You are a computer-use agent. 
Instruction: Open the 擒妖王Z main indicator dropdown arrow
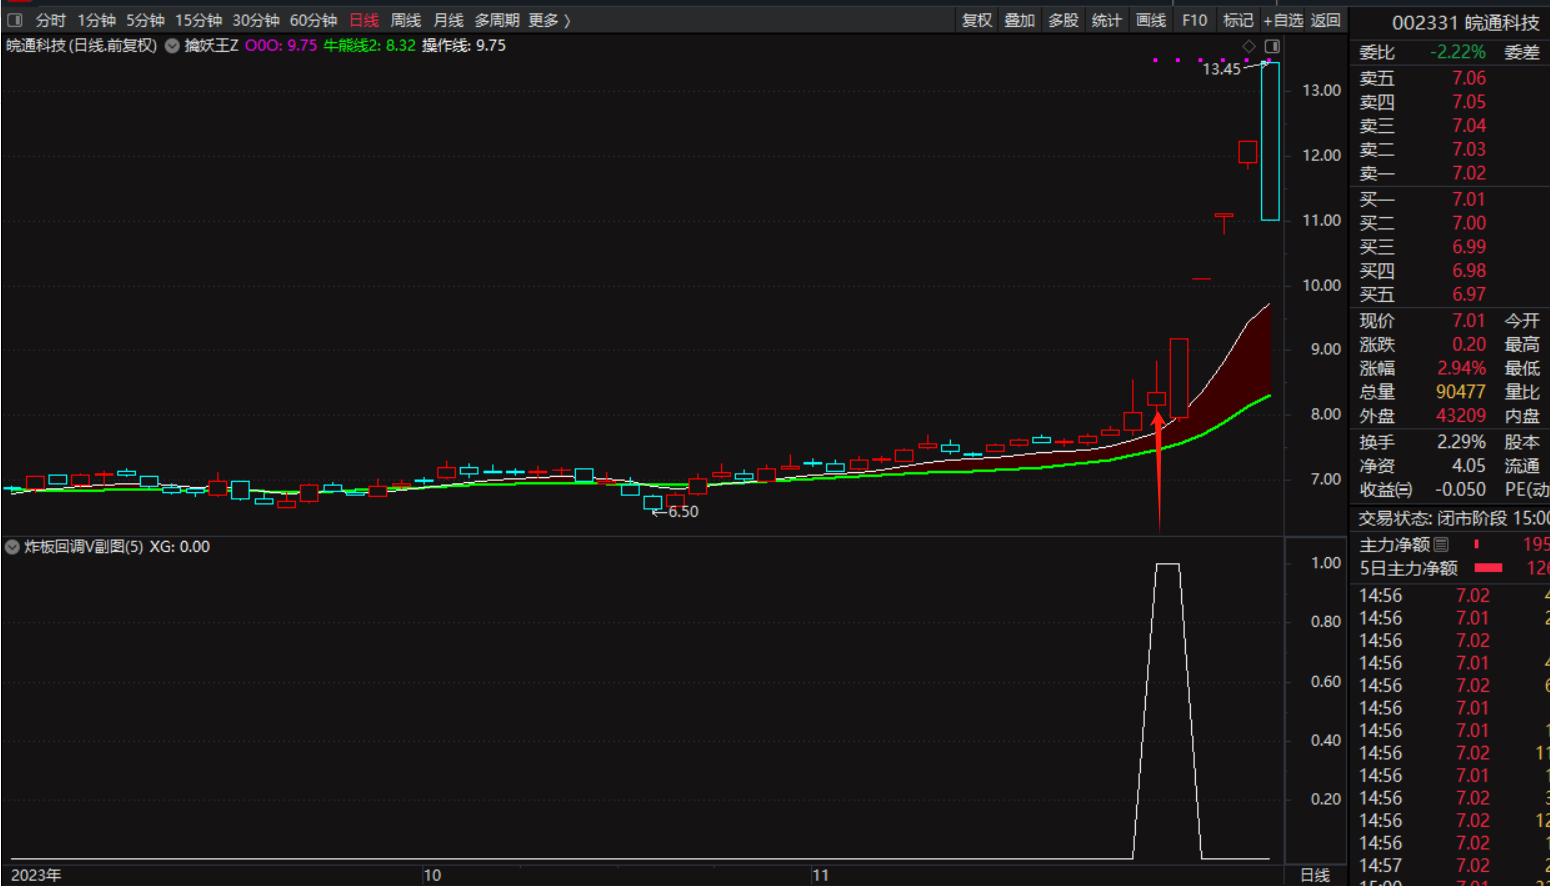click(172, 46)
